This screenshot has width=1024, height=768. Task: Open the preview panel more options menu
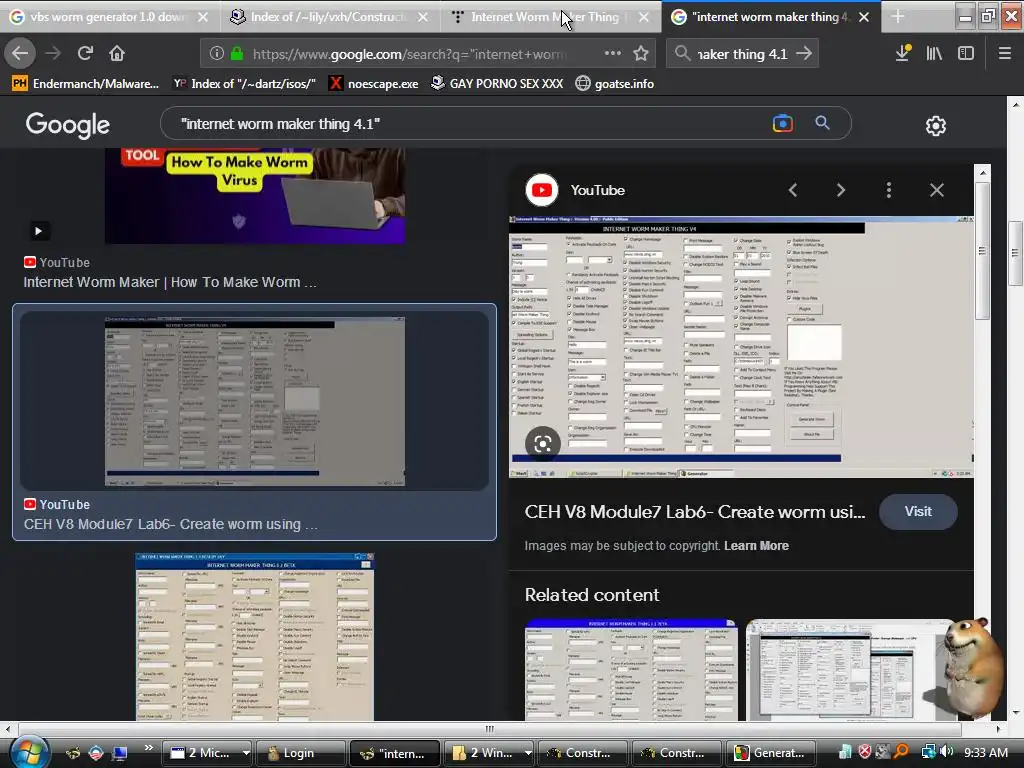[x=888, y=190]
